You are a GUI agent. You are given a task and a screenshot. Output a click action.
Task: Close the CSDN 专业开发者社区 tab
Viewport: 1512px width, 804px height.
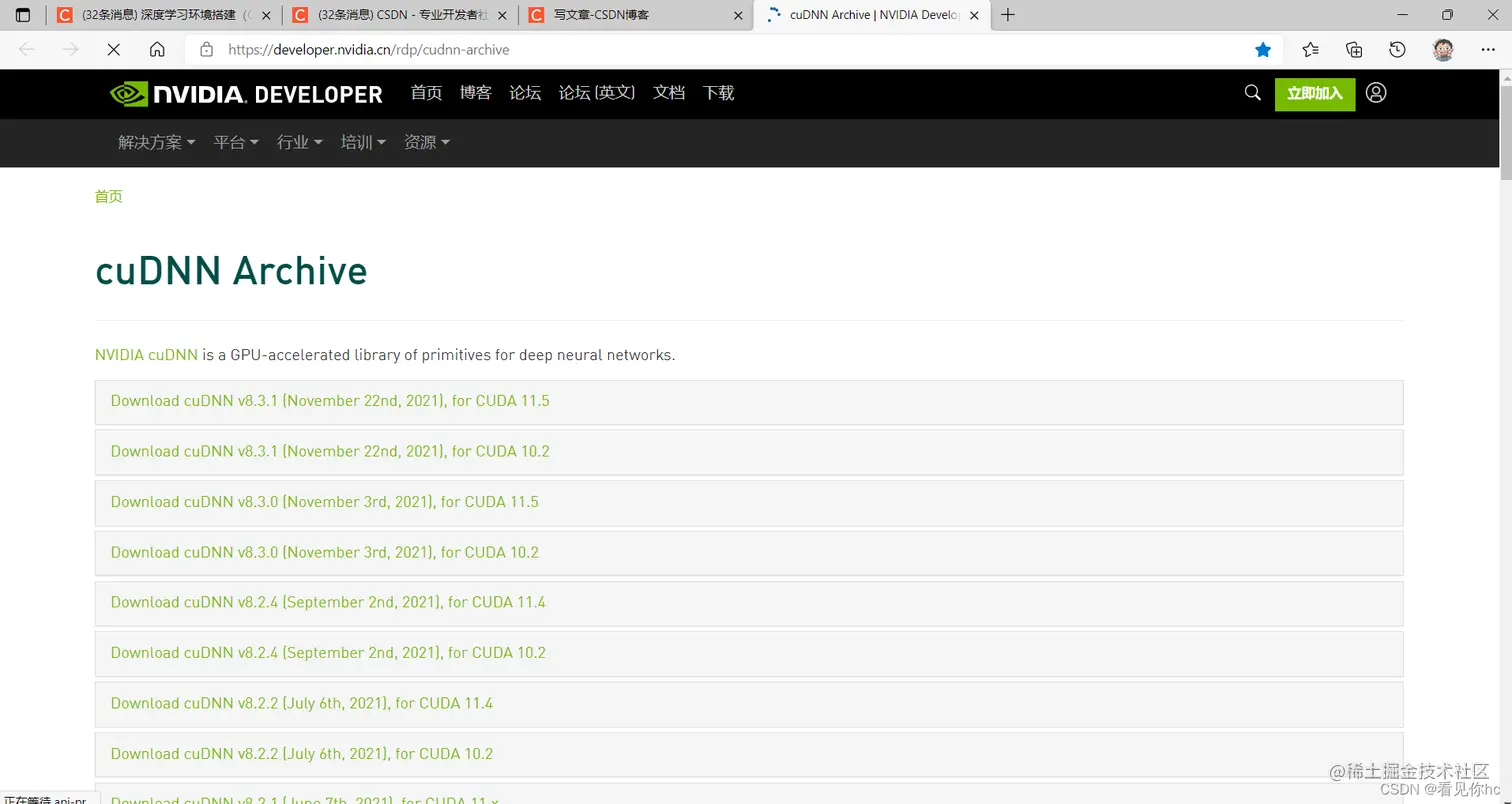pyautogui.click(x=503, y=15)
